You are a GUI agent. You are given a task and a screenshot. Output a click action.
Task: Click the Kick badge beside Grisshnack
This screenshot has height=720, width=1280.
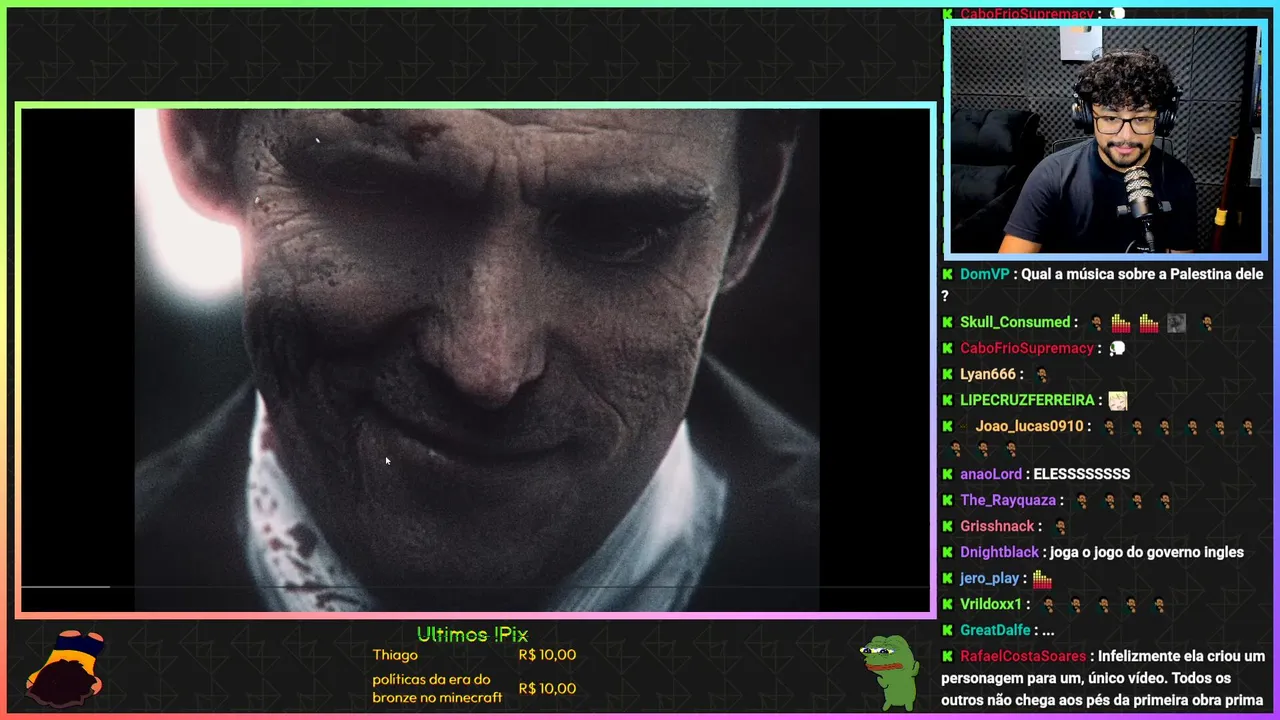coord(947,526)
